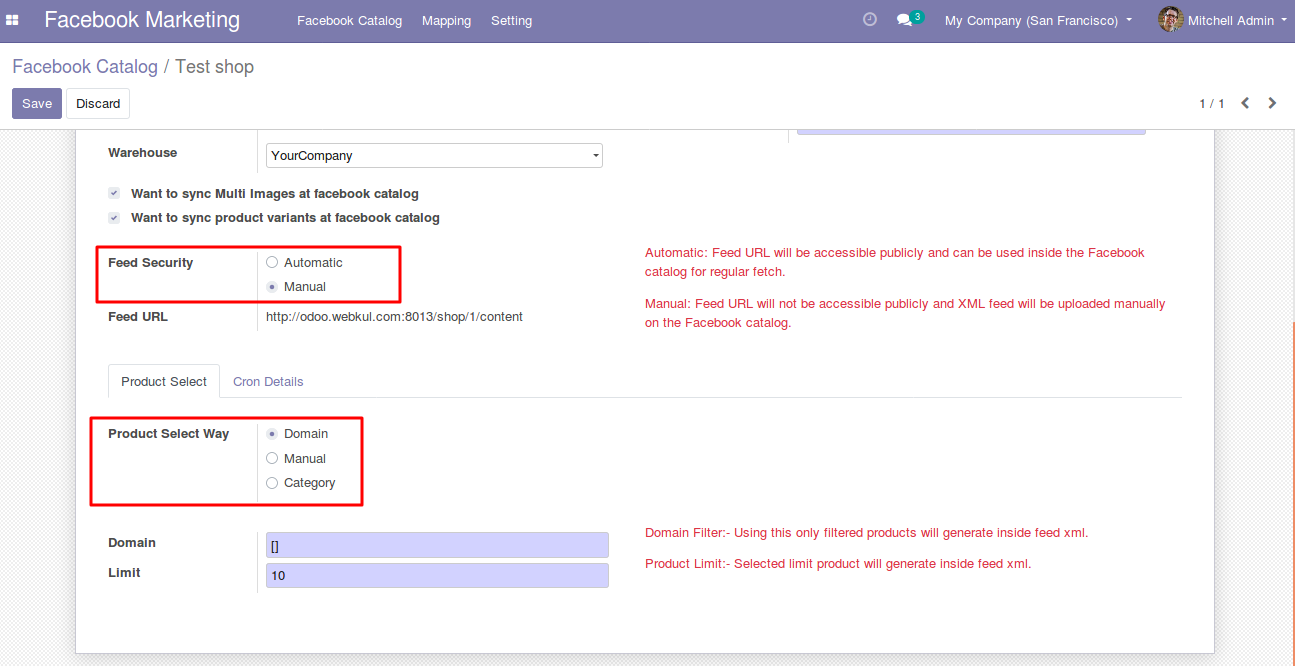Go to next record arrow
Viewport: 1295px width, 666px height.
coord(1272,103)
